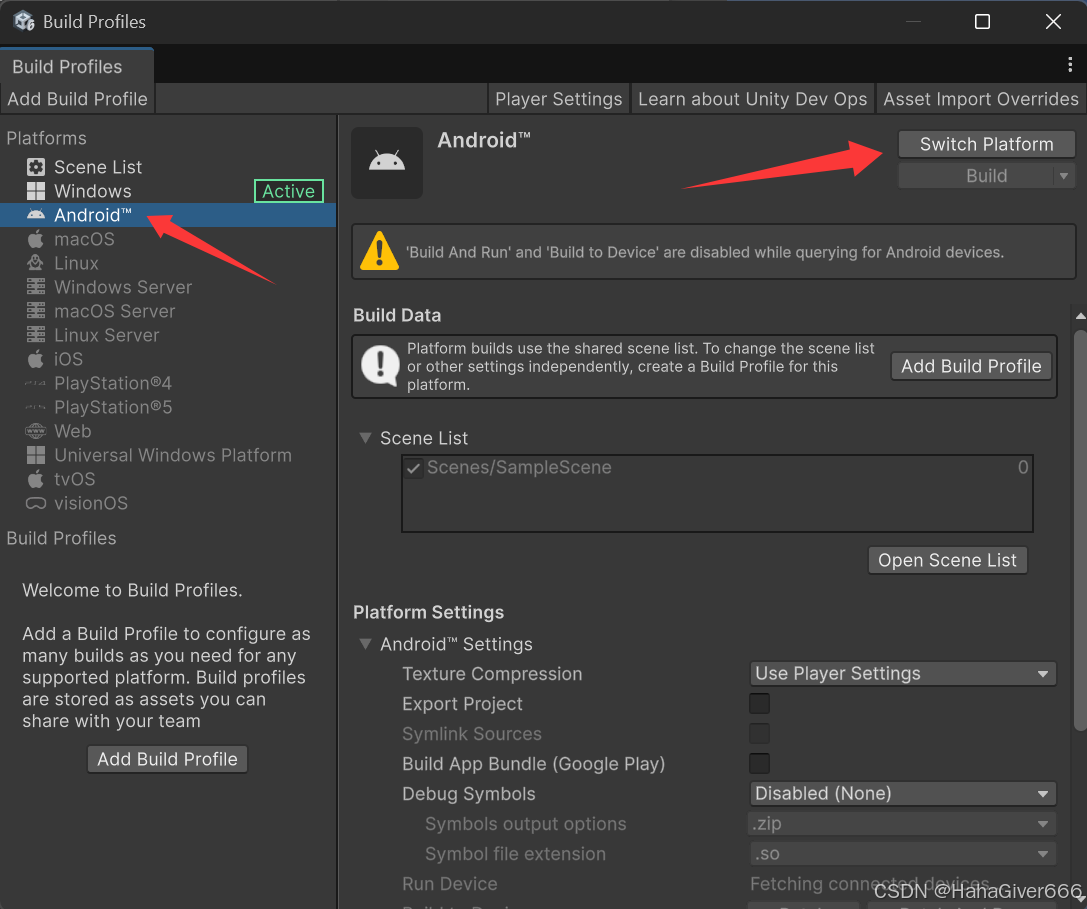Click the Scene List gear icon
The width and height of the screenshot is (1087, 909).
coord(36,167)
